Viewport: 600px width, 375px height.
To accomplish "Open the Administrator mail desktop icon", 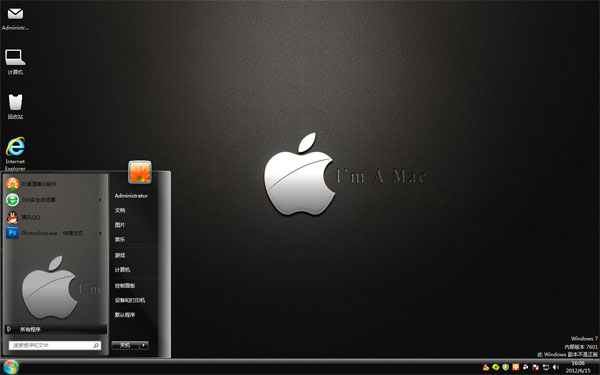I will [x=15, y=18].
